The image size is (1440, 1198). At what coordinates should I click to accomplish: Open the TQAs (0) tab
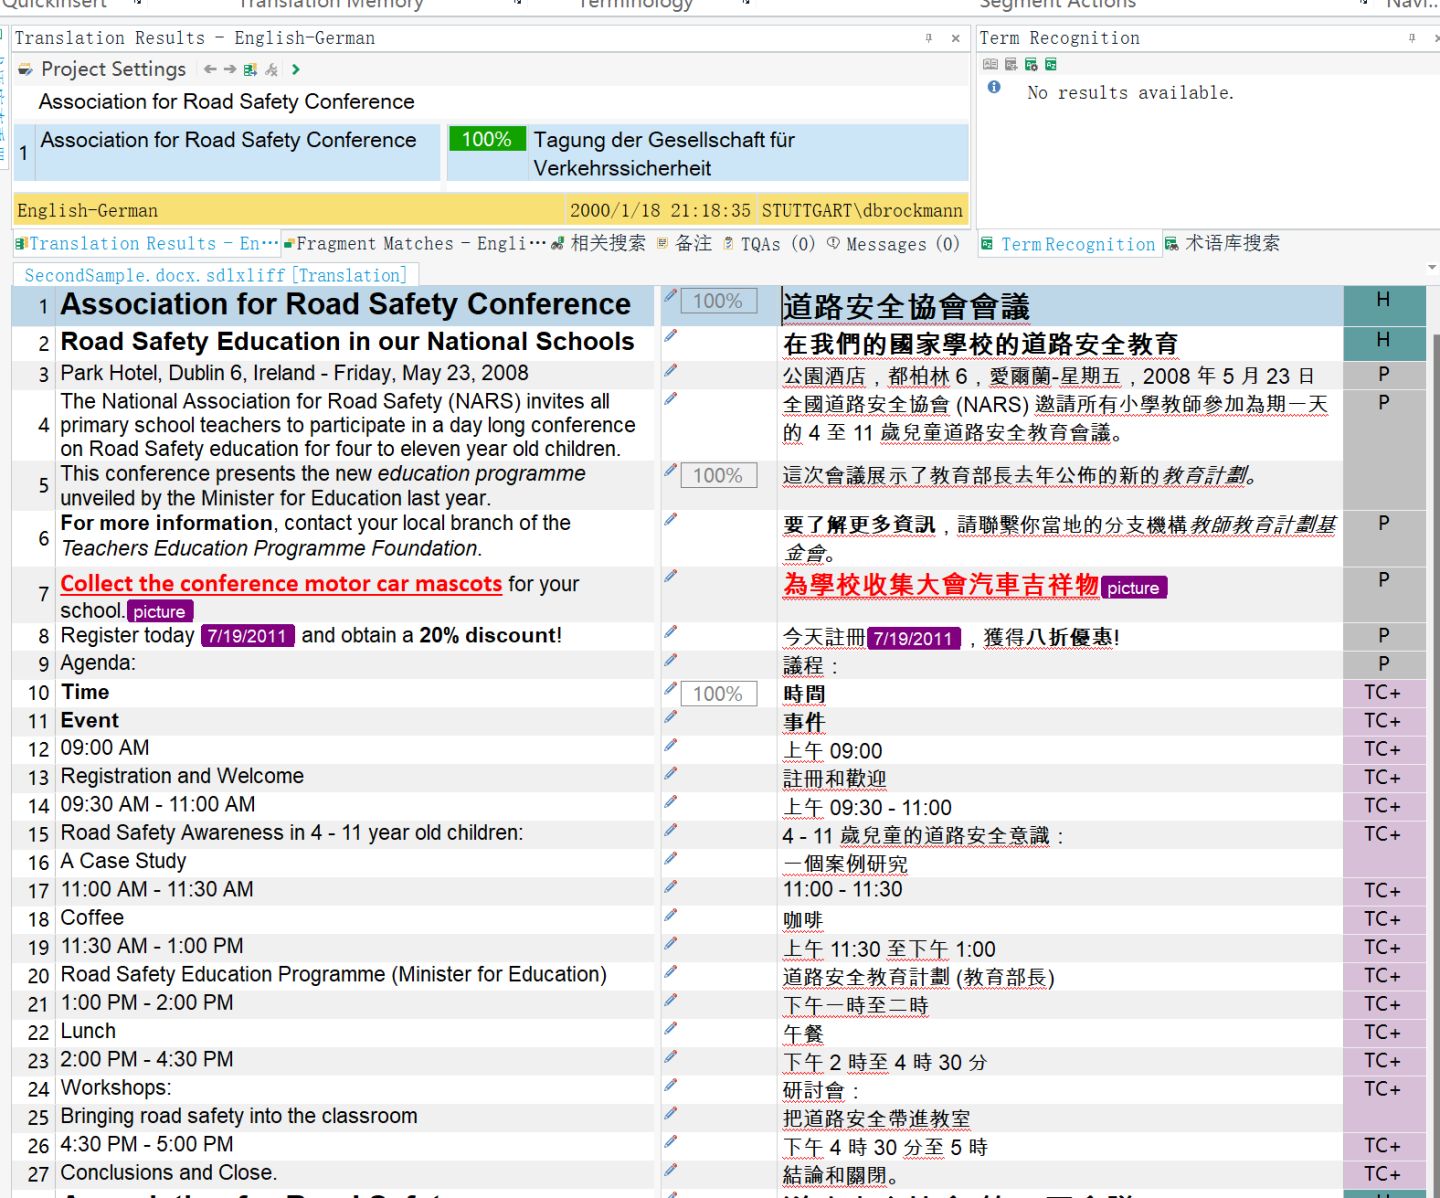[x=768, y=244]
